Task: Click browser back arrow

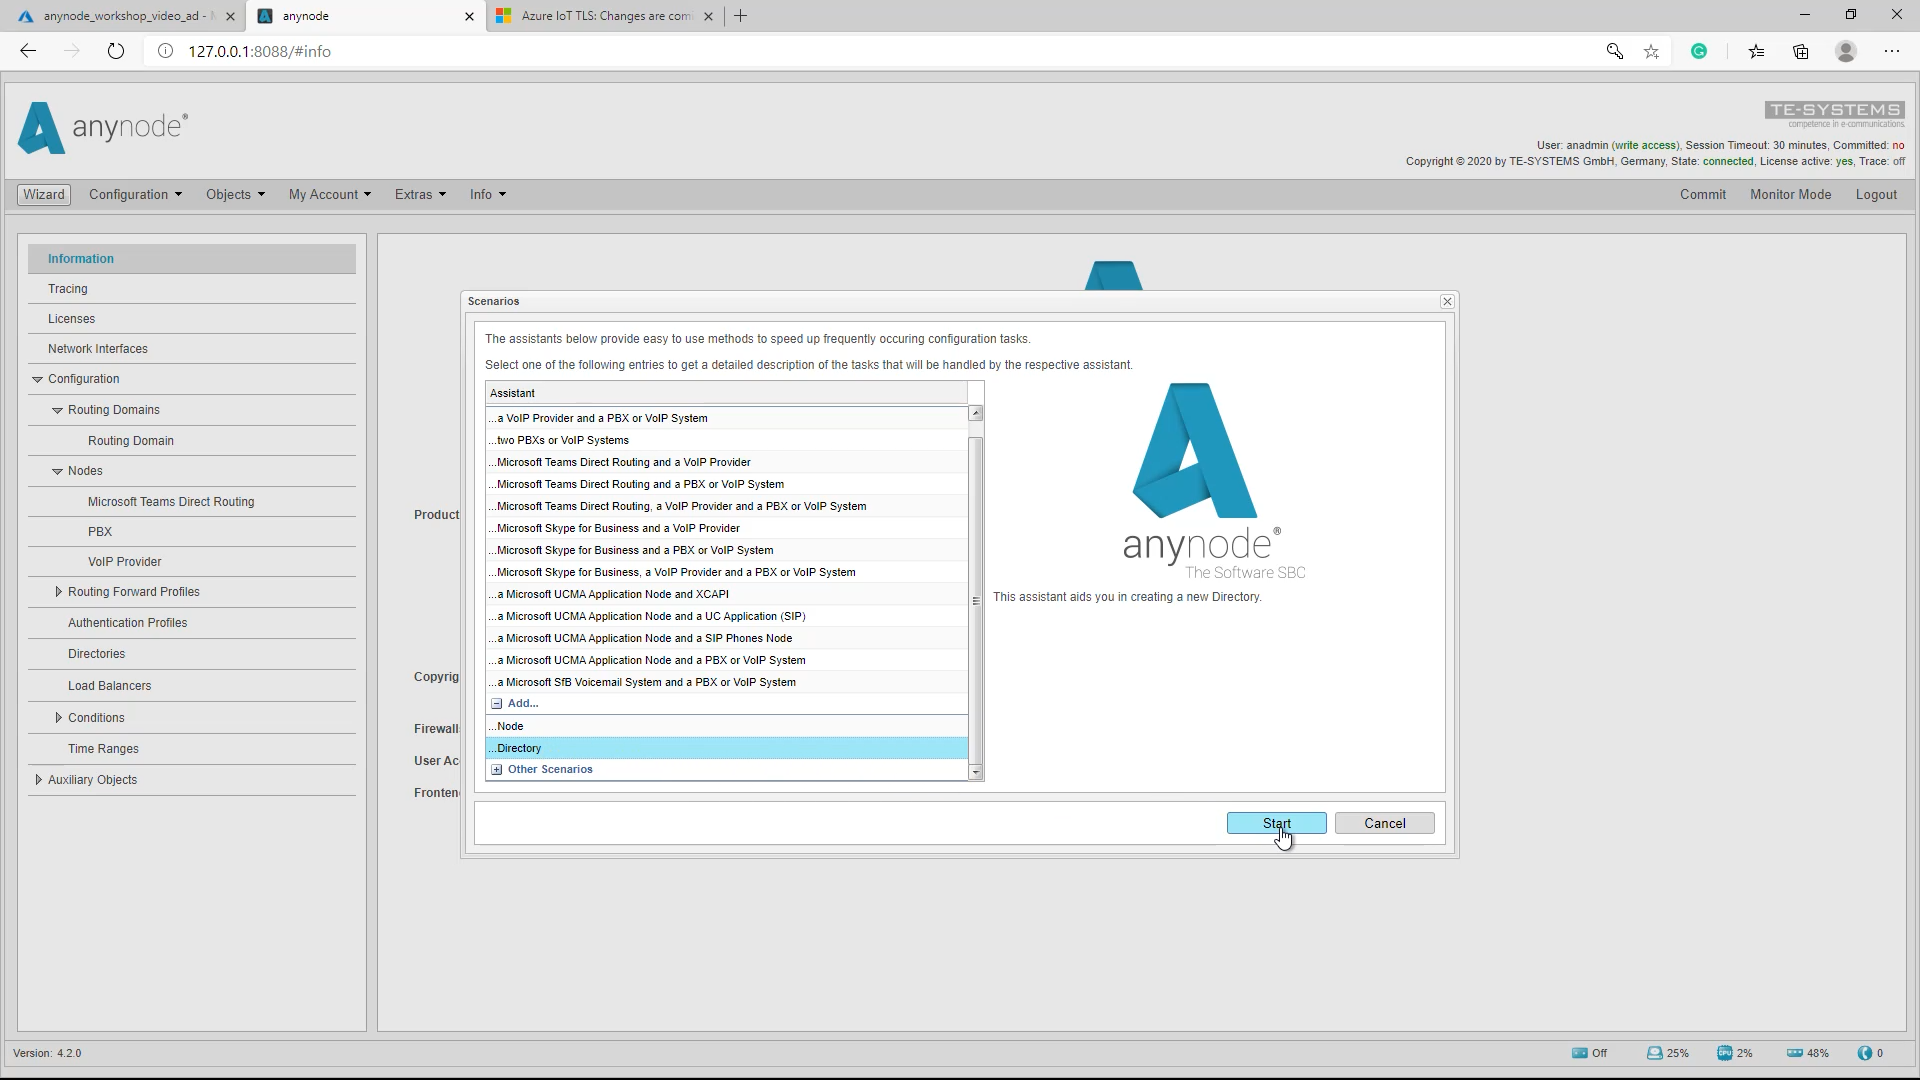Action: click(x=28, y=51)
